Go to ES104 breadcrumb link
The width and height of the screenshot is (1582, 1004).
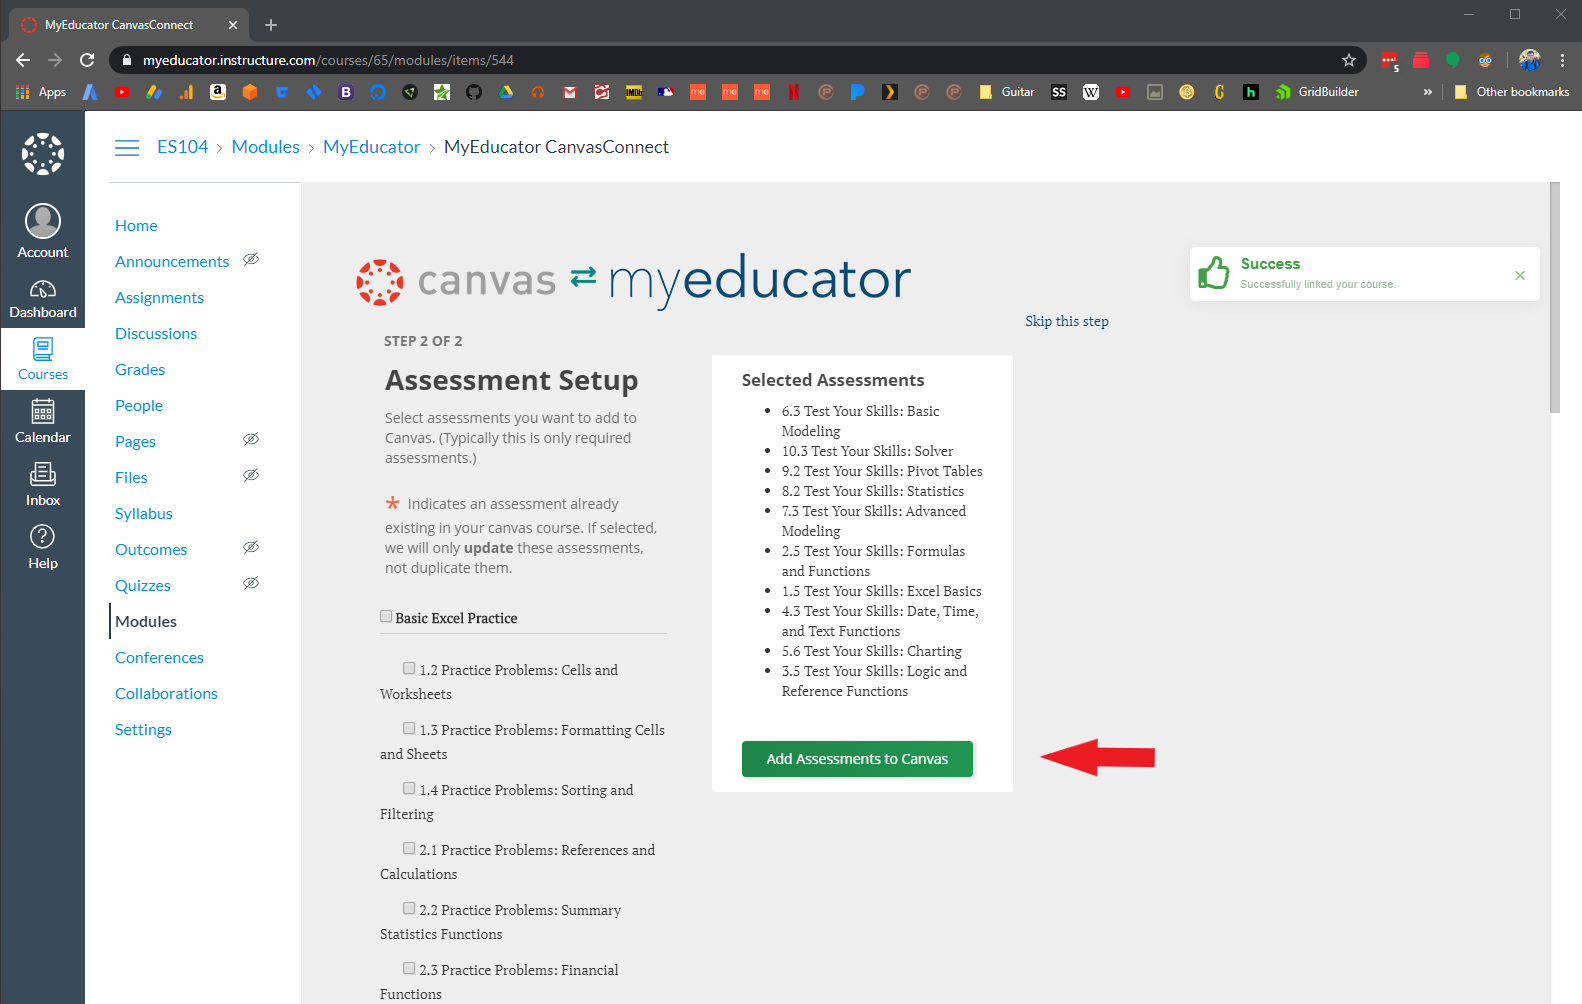[183, 147]
